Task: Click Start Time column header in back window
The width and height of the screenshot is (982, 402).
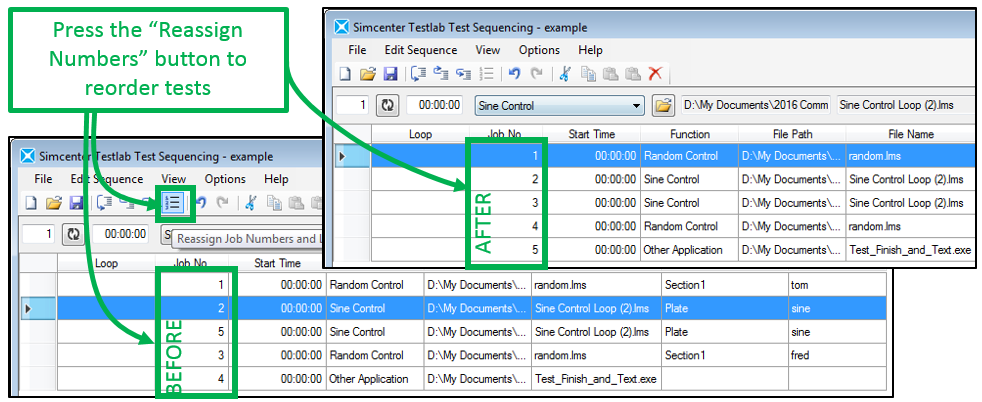Action: pos(277,264)
